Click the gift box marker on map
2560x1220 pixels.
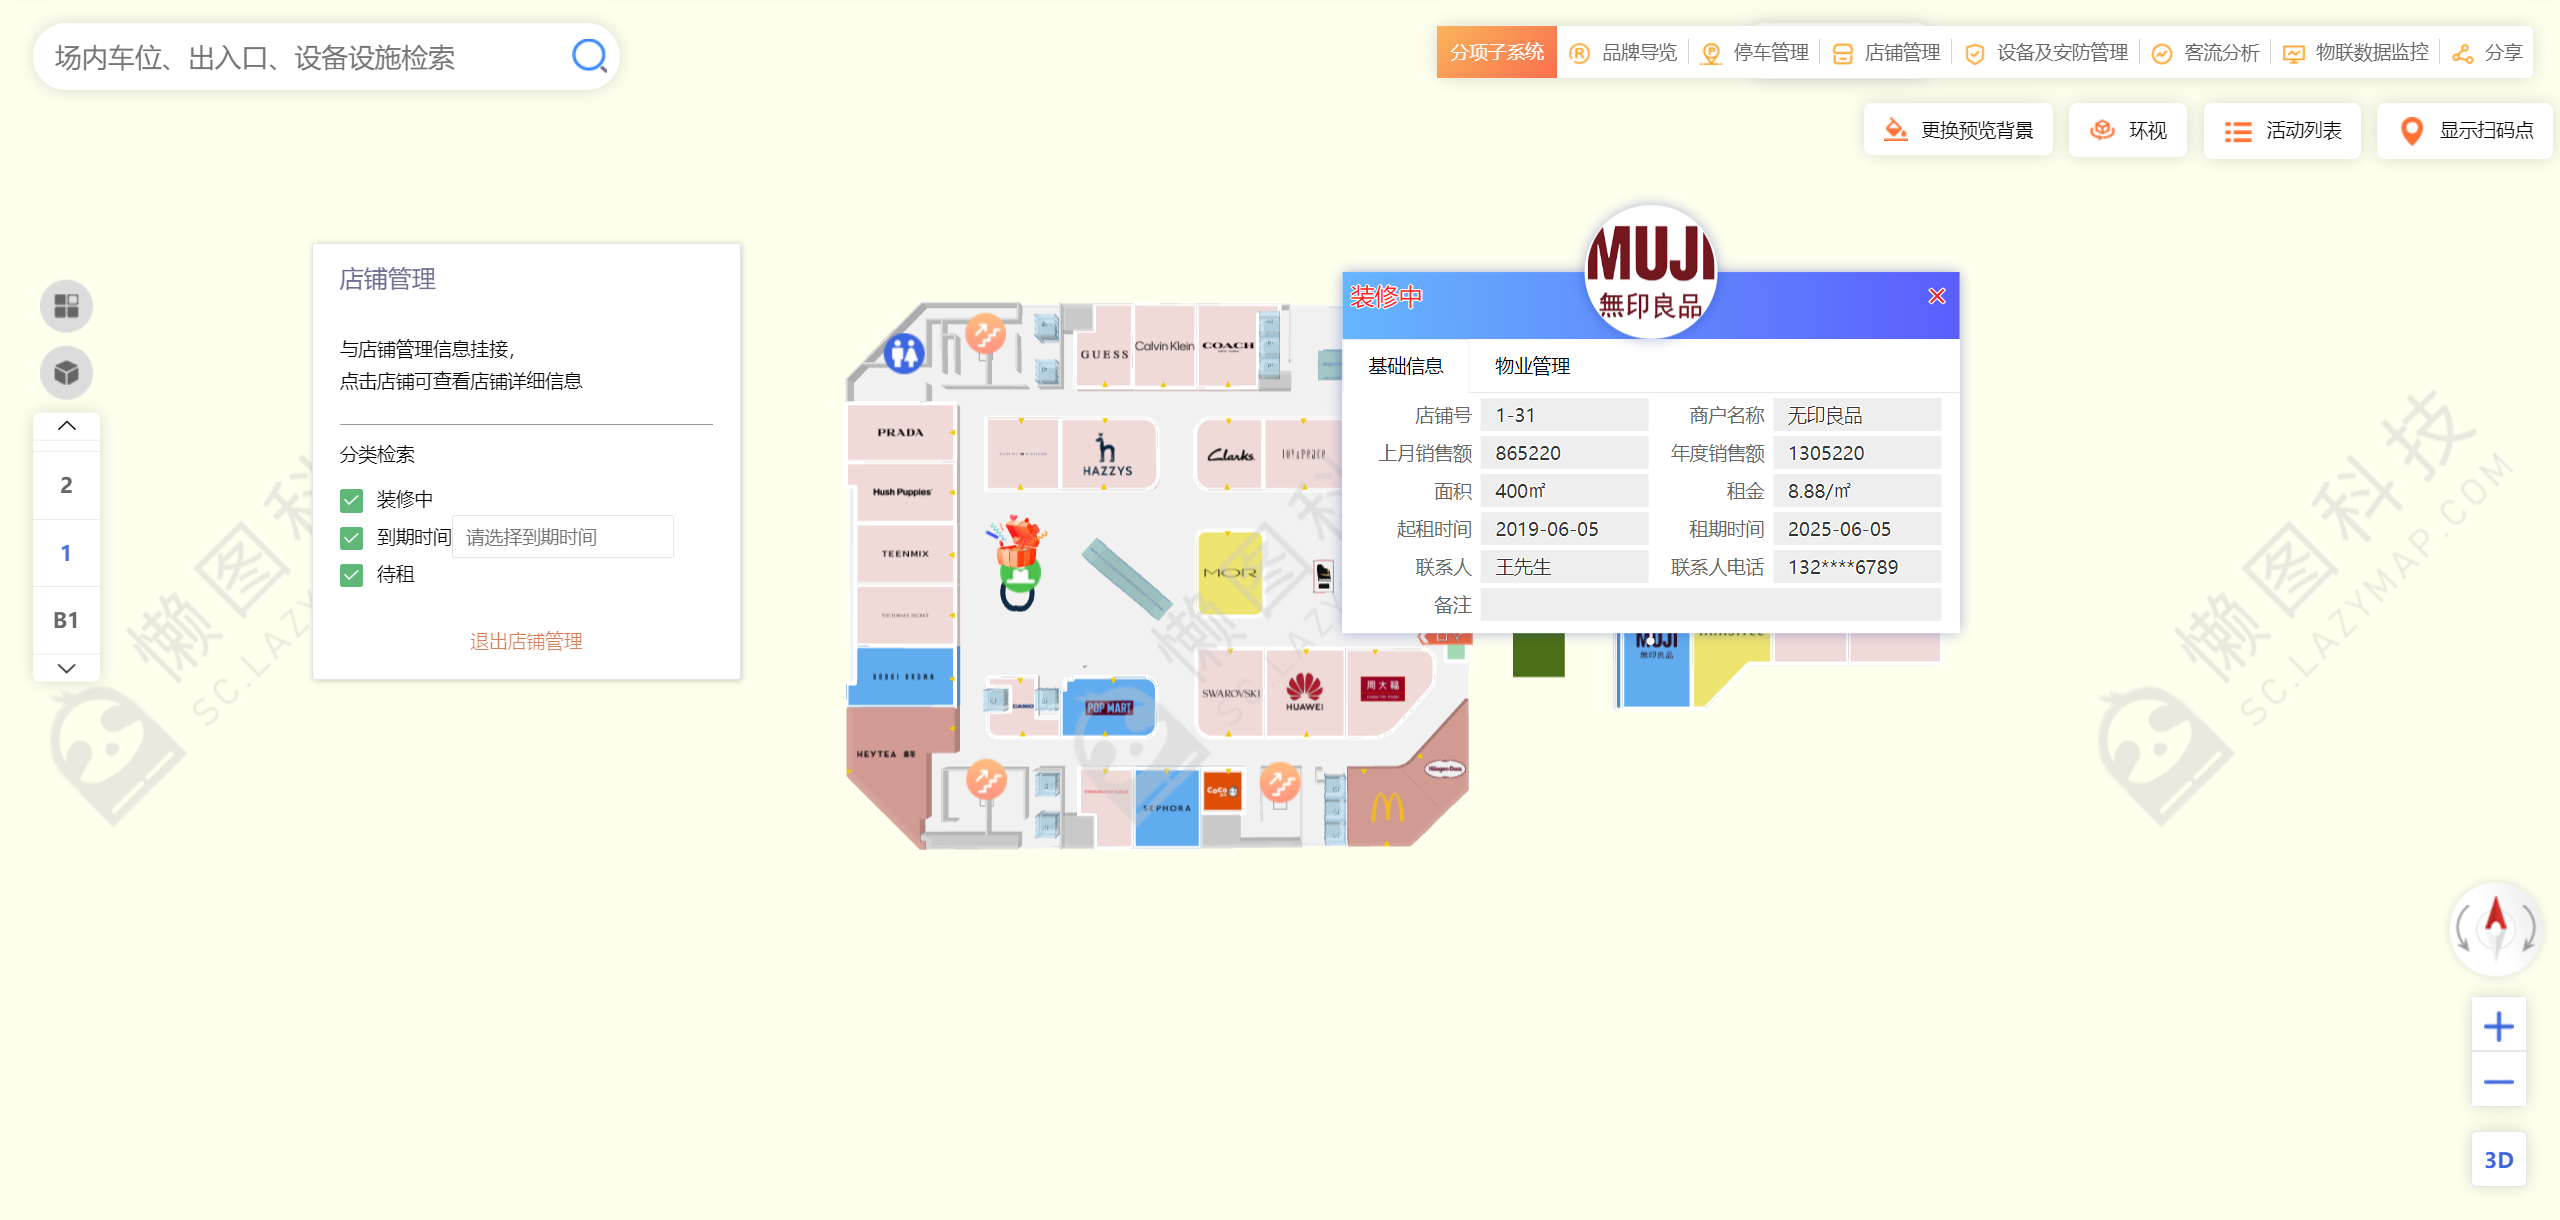click(x=1019, y=541)
